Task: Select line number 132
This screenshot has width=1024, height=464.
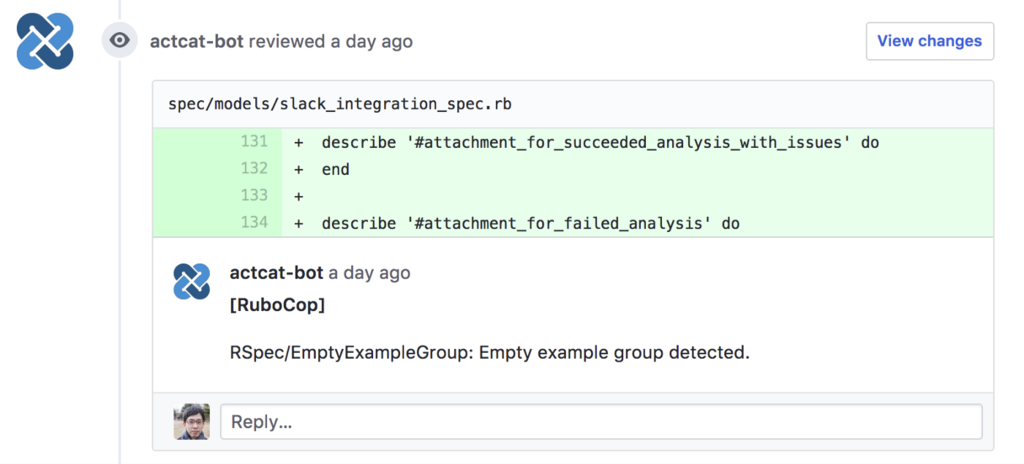Action: [254, 169]
